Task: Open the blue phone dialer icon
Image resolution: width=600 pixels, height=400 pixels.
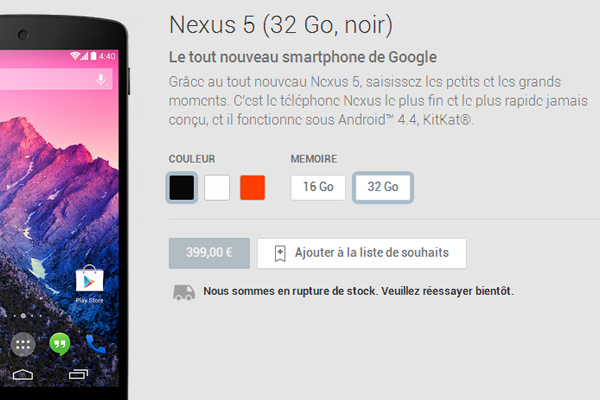Action: pyautogui.click(x=95, y=344)
